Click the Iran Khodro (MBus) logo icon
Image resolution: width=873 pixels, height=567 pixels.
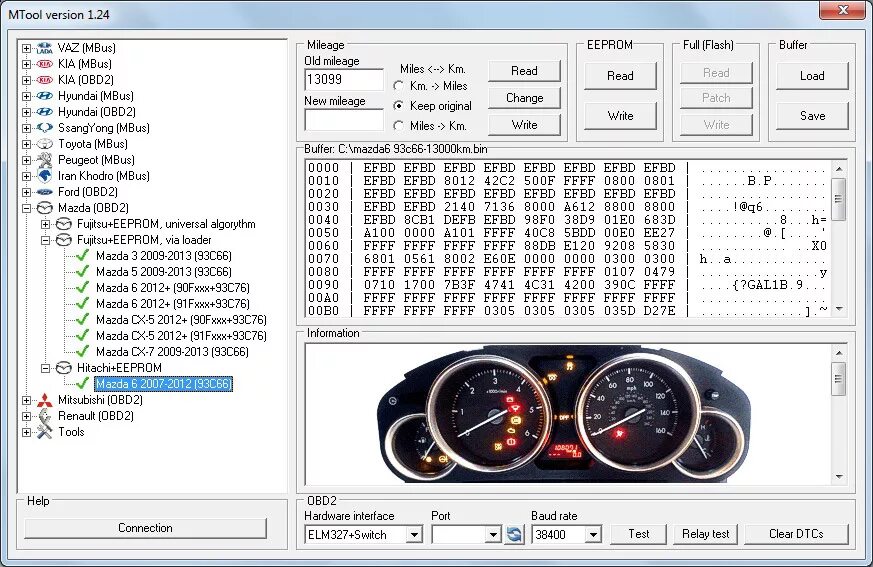point(45,176)
